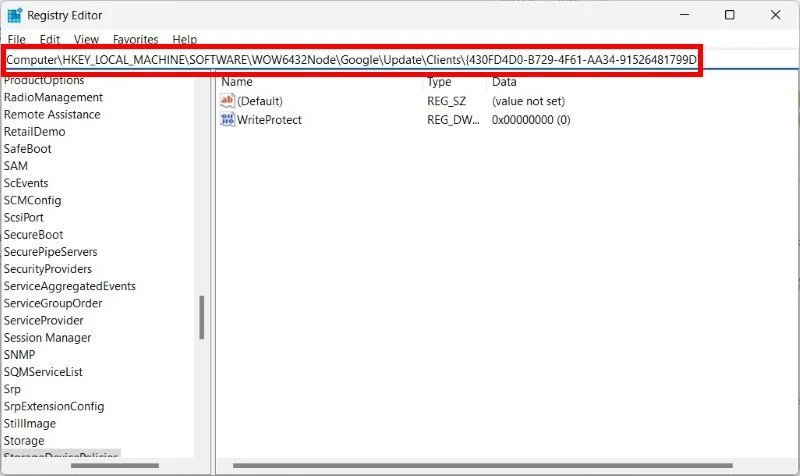Select the SafeBoot key
This screenshot has width=800, height=476.
pyautogui.click(x=28, y=149)
